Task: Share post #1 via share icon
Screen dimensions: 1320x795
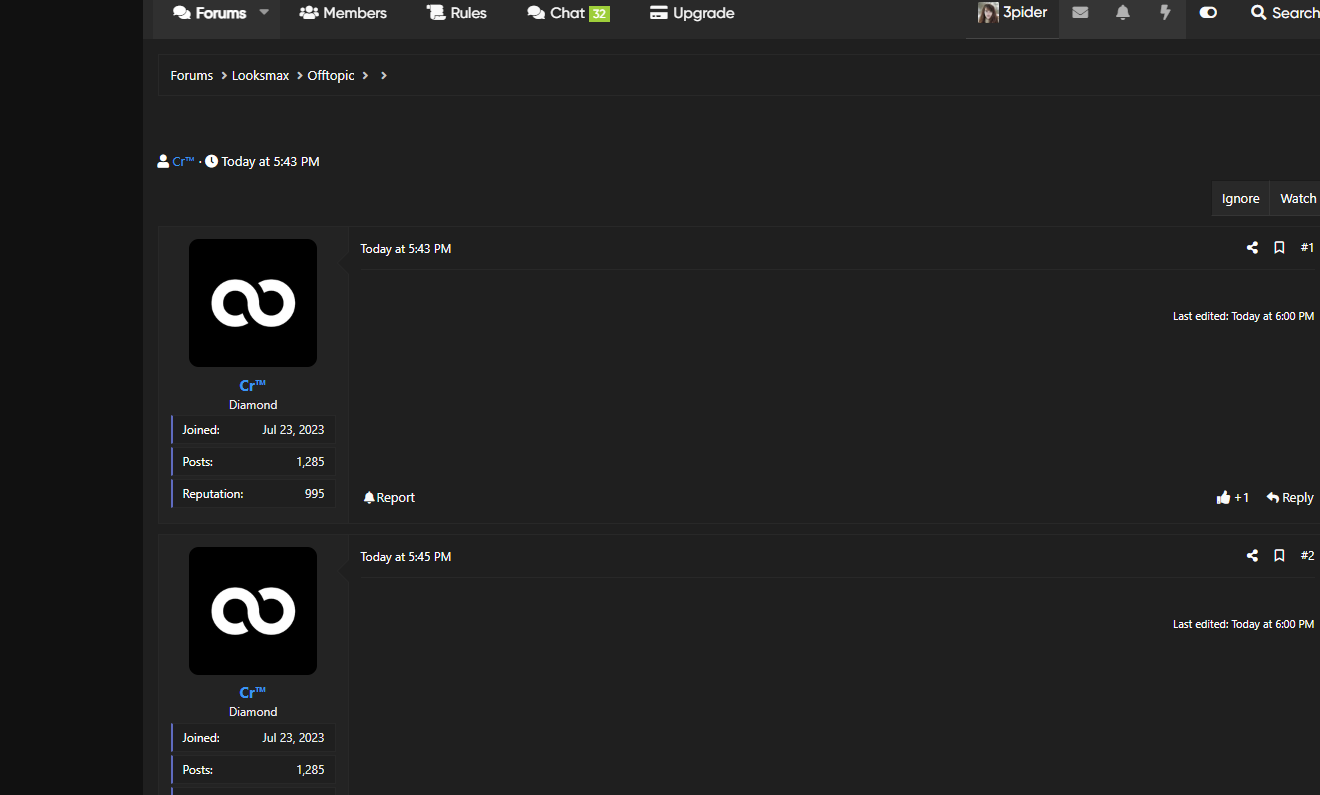Action: (x=1252, y=248)
